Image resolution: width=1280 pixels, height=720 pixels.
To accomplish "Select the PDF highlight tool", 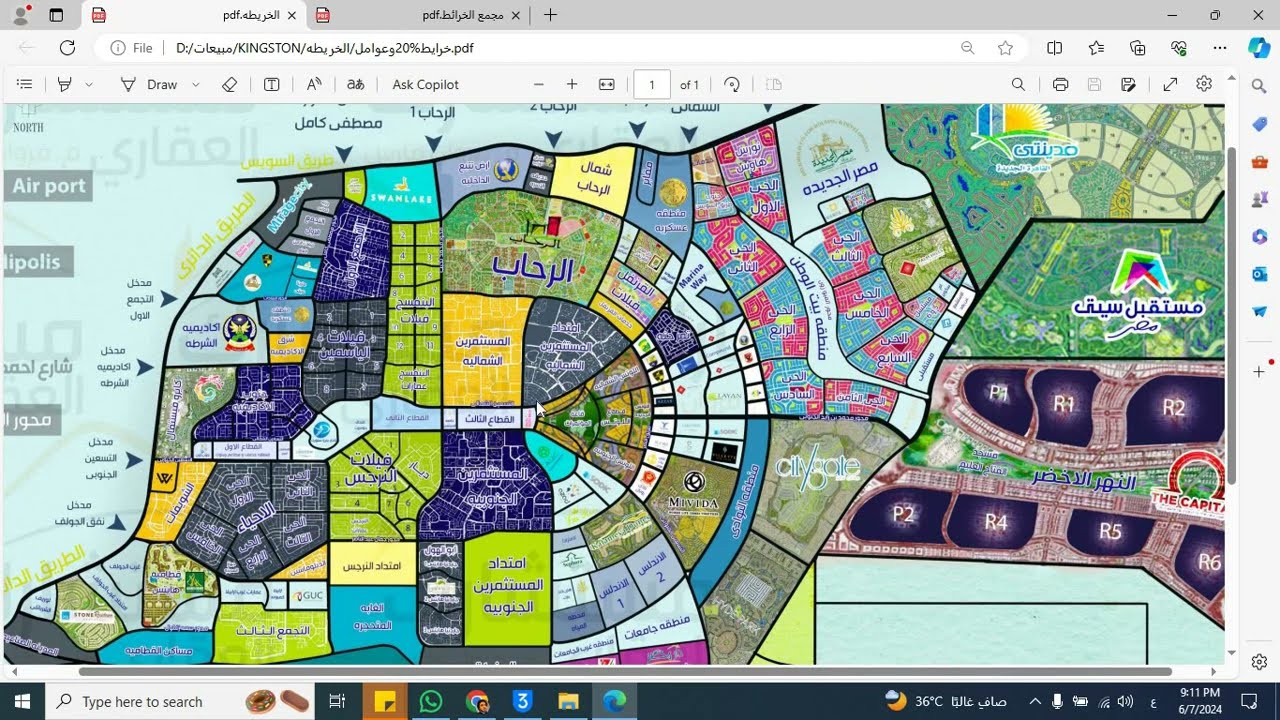I will coord(65,85).
